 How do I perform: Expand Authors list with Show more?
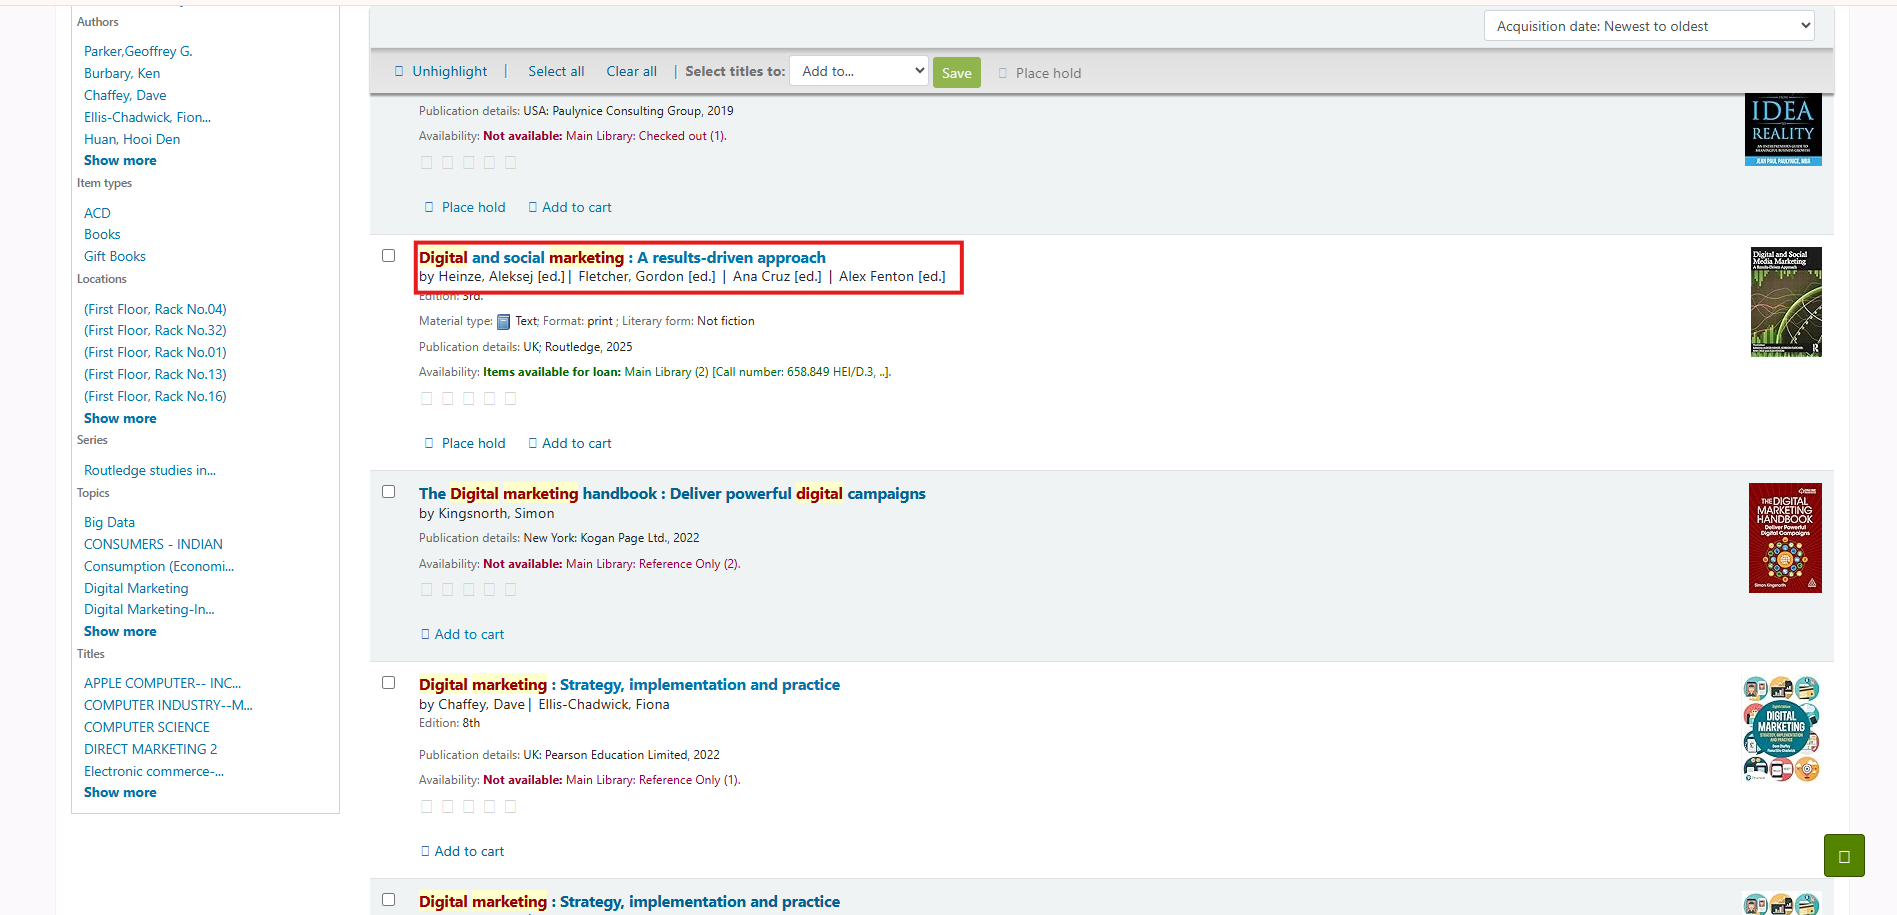click(x=120, y=161)
